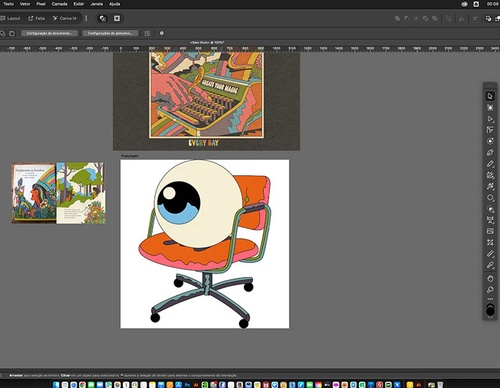Click Configuração do documento button
The width and height of the screenshot is (500, 388).
tap(49, 33)
